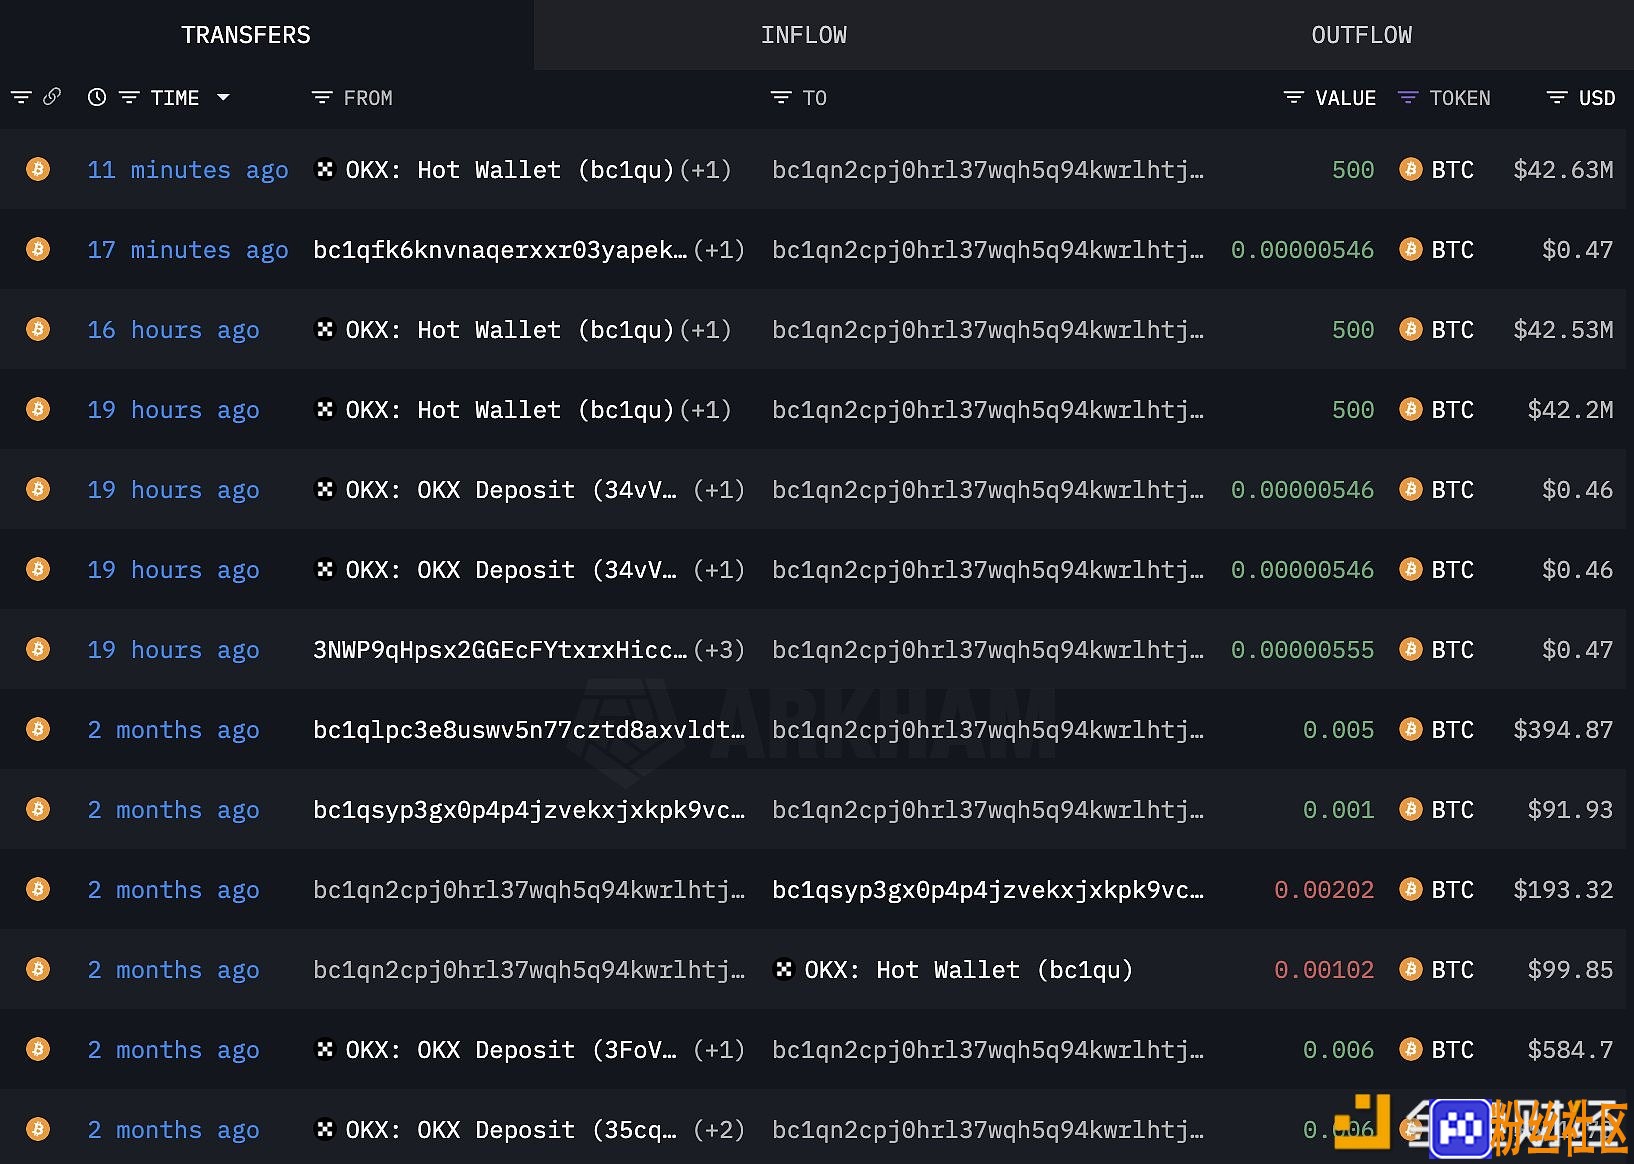The image size is (1634, 1164).
Task: Expand the TIME sort dropdown arrow
Action: coord(223,97)
